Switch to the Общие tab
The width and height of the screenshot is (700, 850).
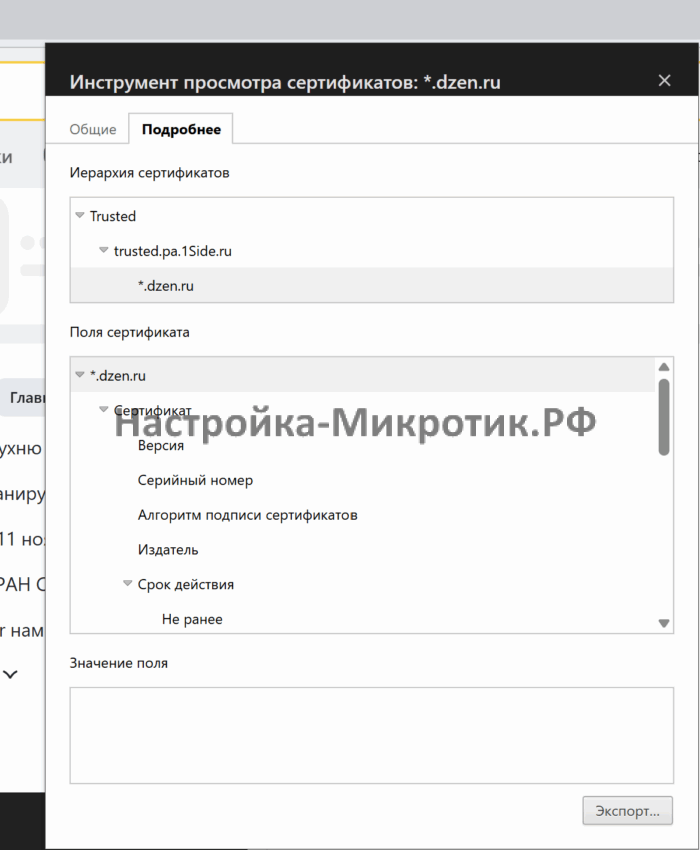click(93, 130)
